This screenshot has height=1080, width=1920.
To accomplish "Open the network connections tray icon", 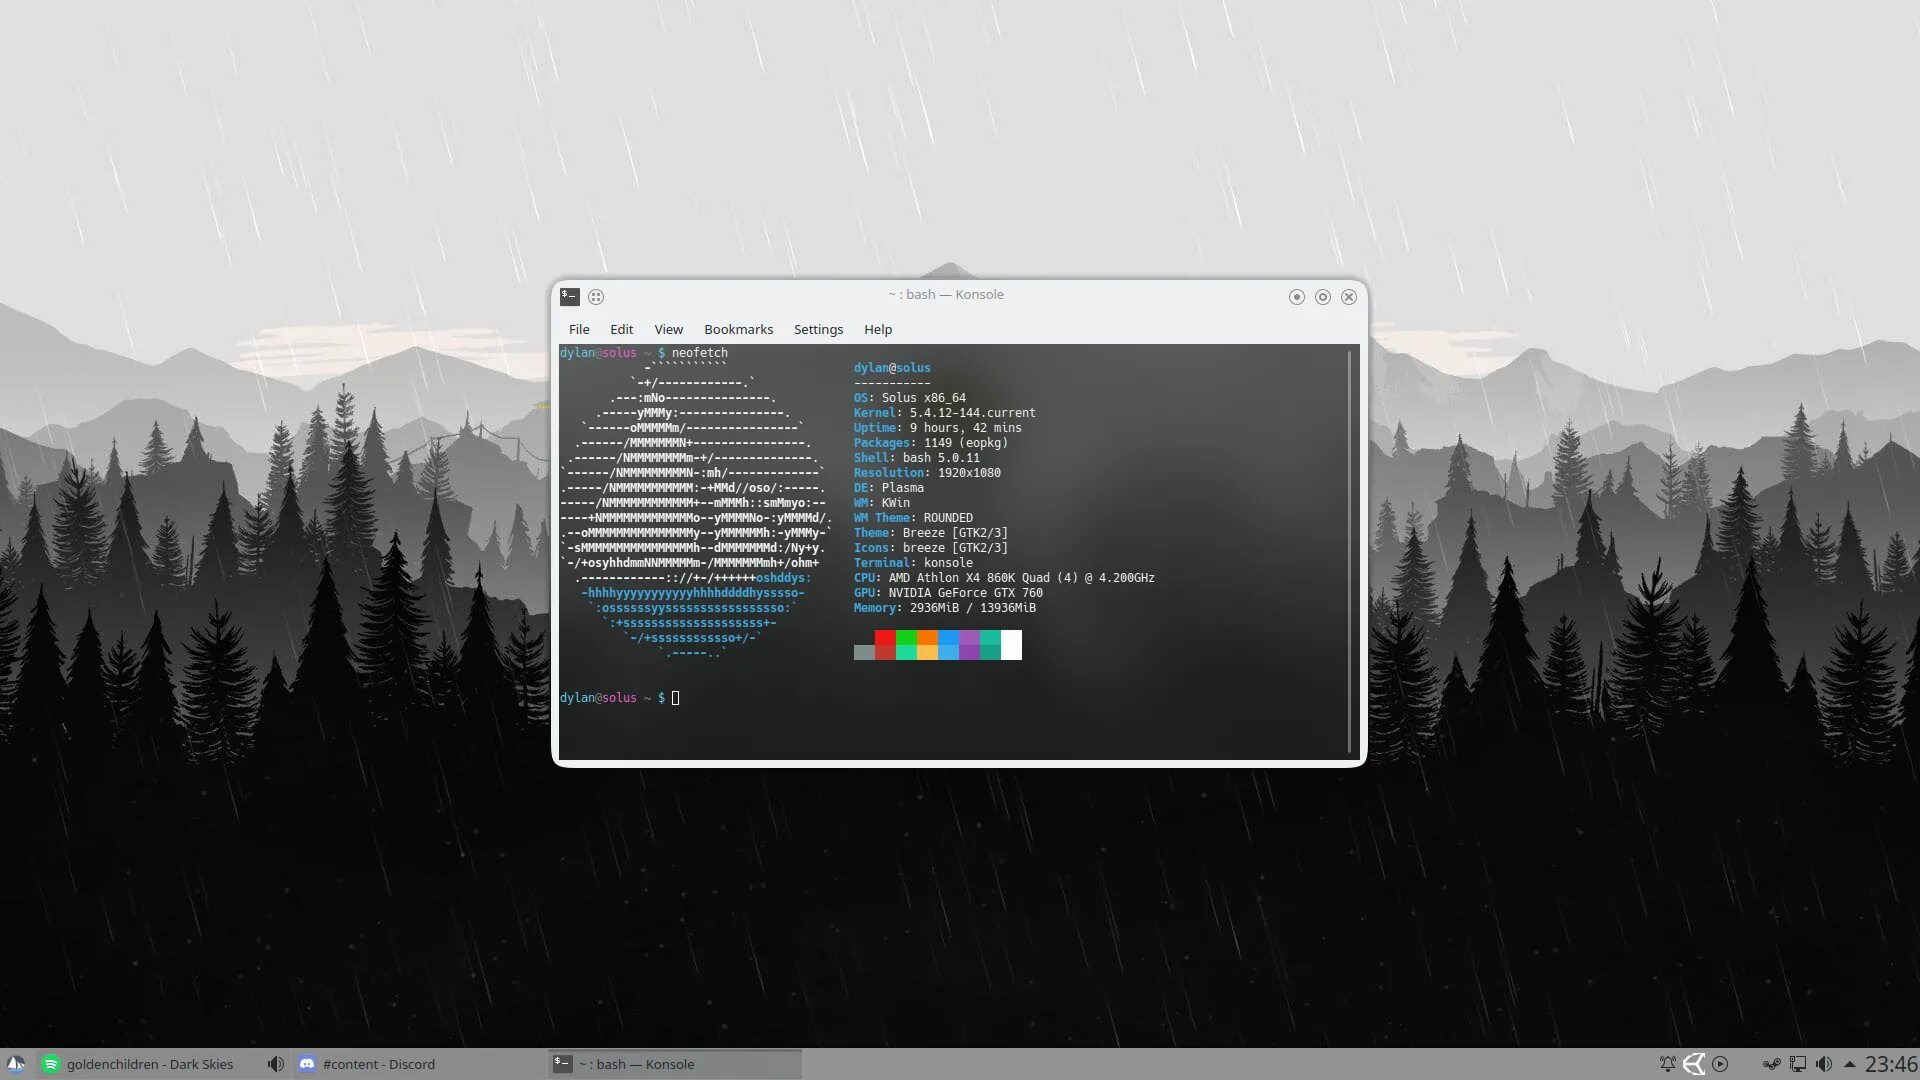I will (1798, 1064).
